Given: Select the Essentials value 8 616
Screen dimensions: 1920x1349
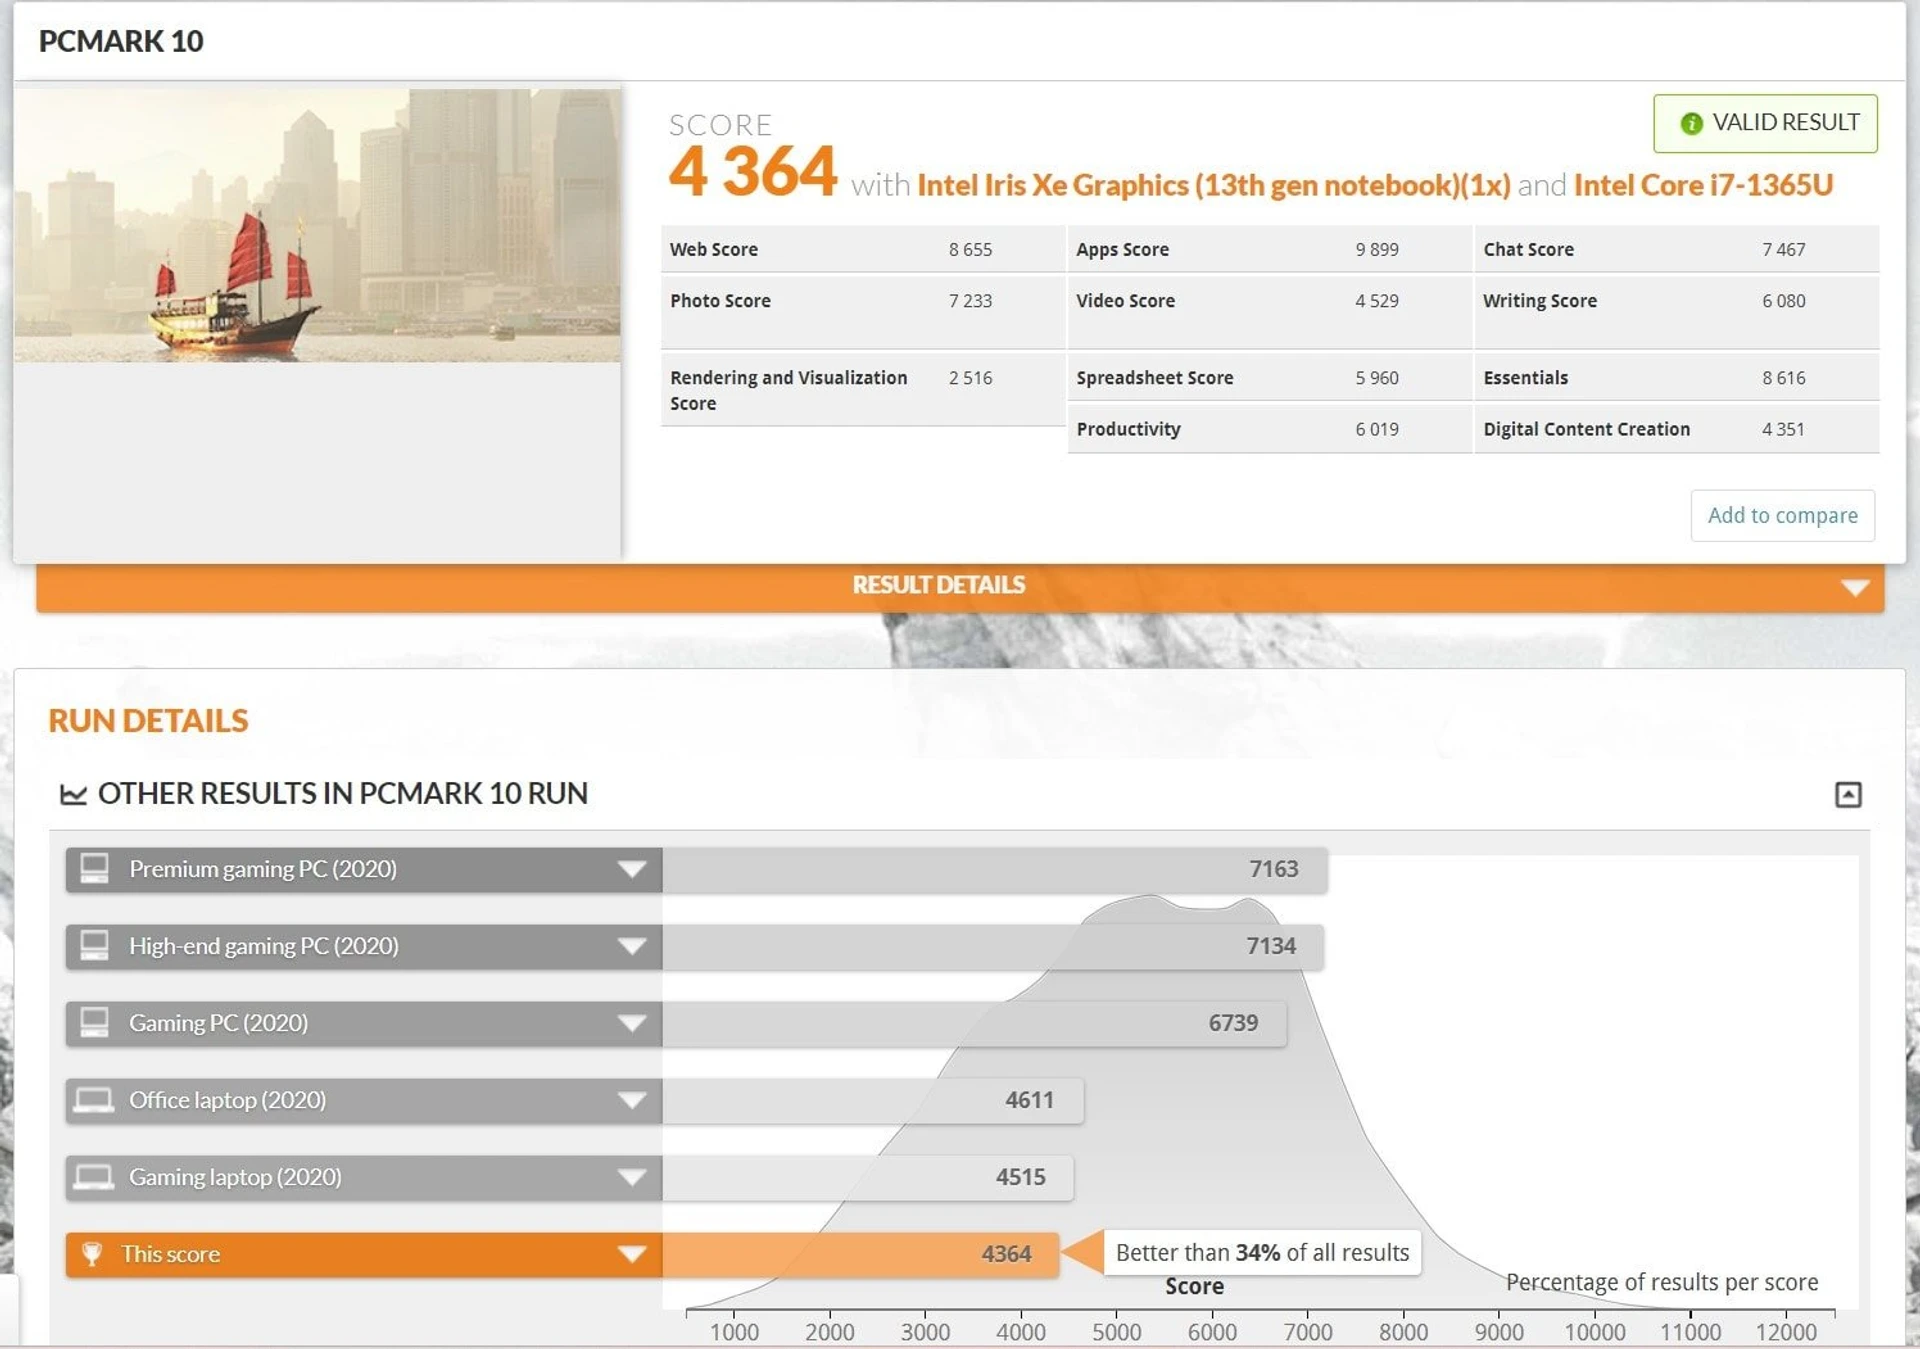Looking at the screenshot, I should point(1784,378).
